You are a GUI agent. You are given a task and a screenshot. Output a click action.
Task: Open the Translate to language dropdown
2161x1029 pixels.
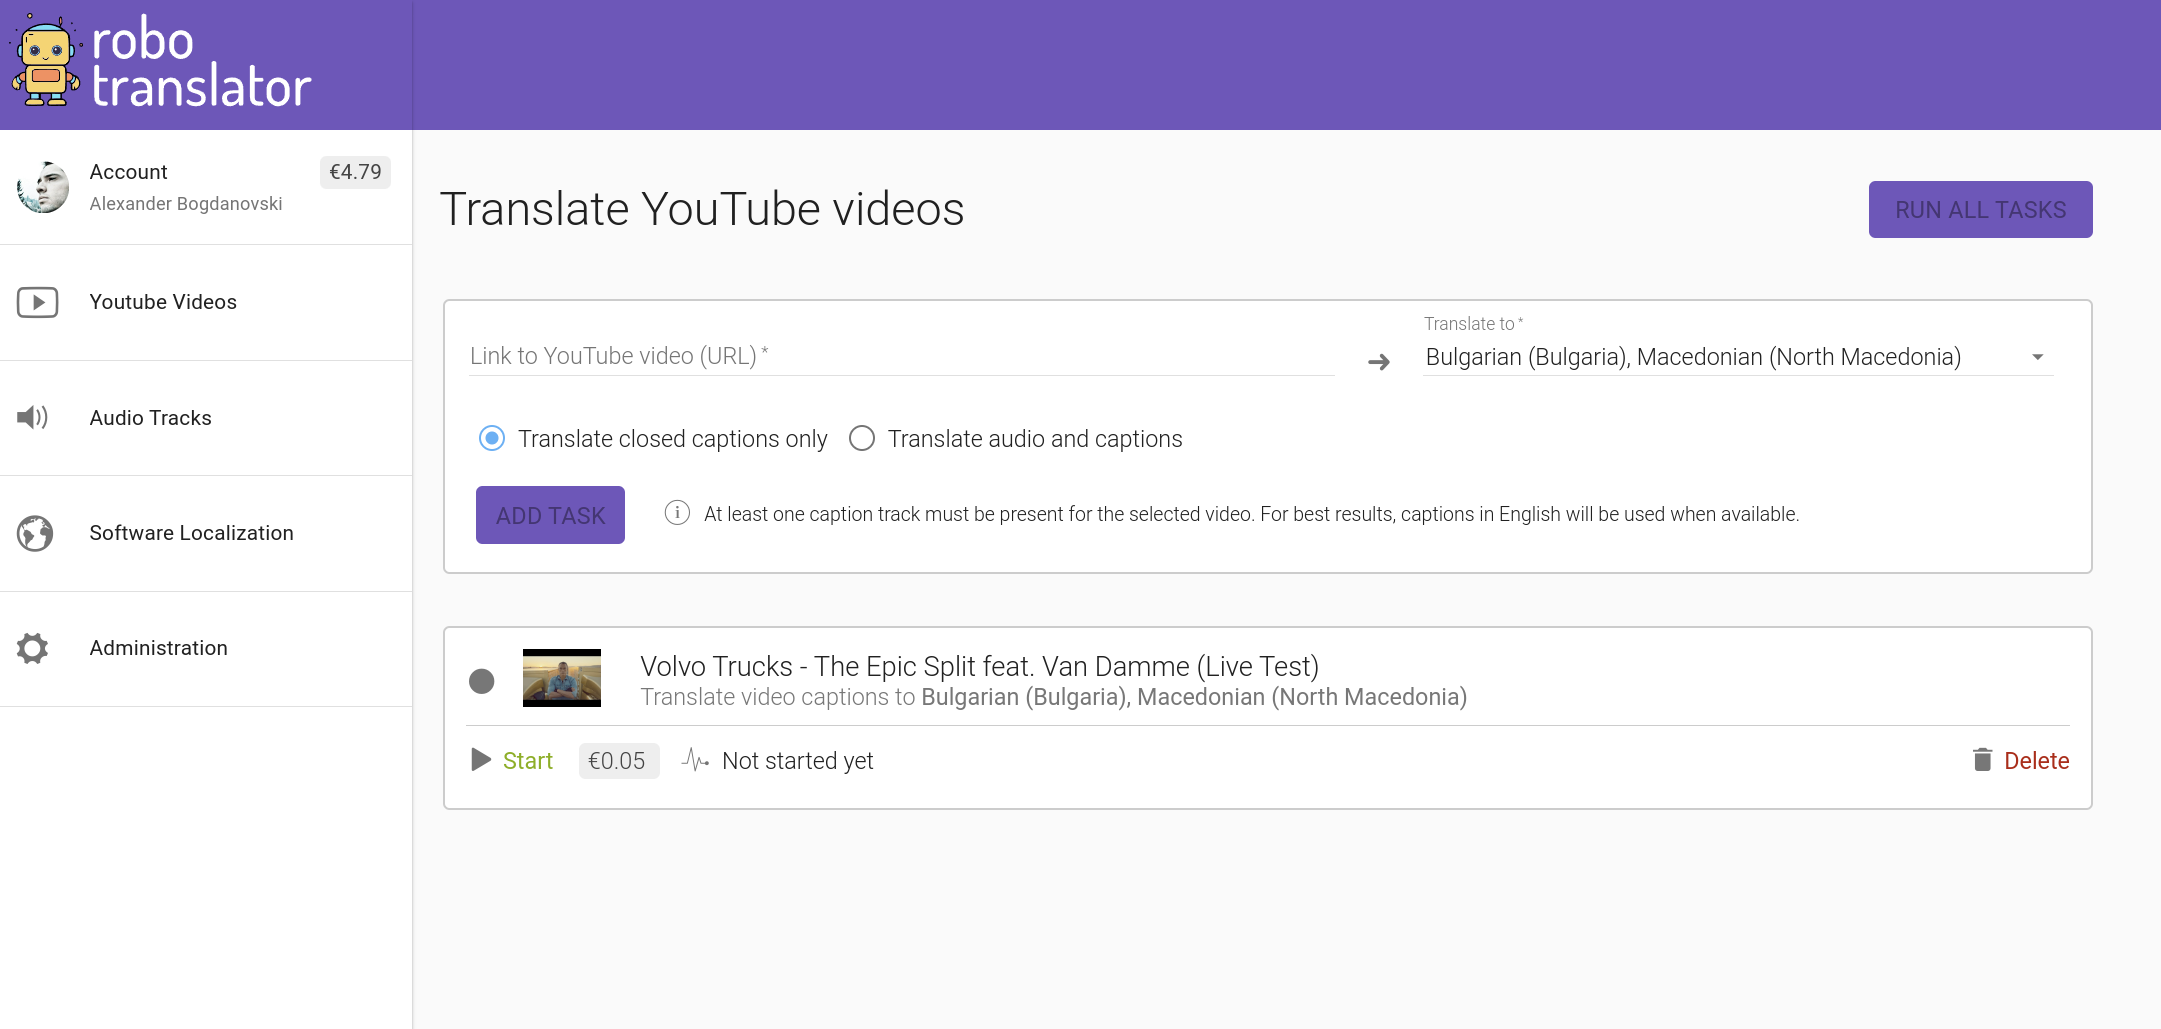click(x=1738, y=357)
